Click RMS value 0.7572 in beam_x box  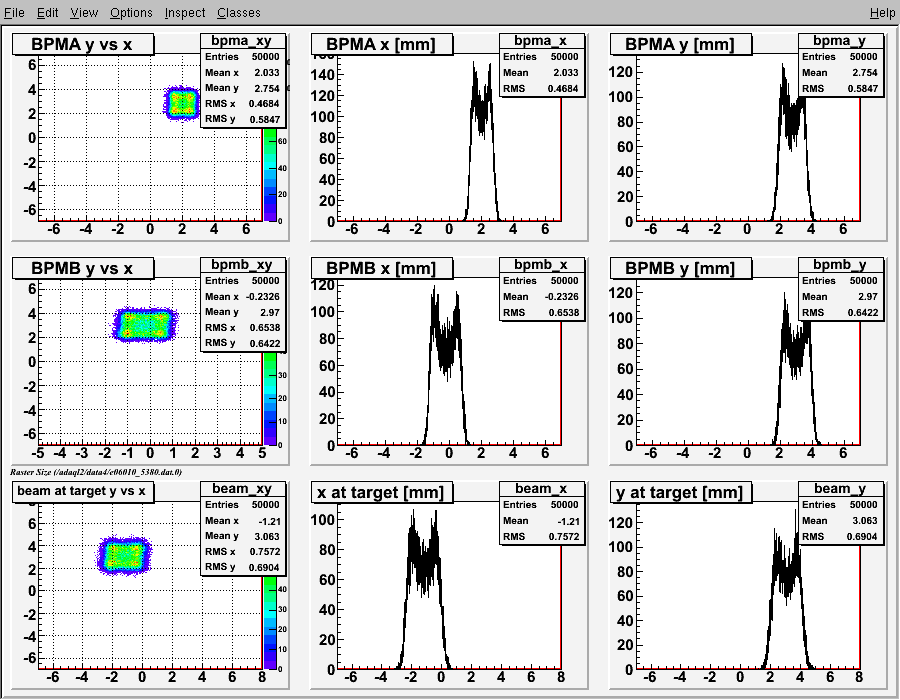pyautogui.click(x=563, y=536)
